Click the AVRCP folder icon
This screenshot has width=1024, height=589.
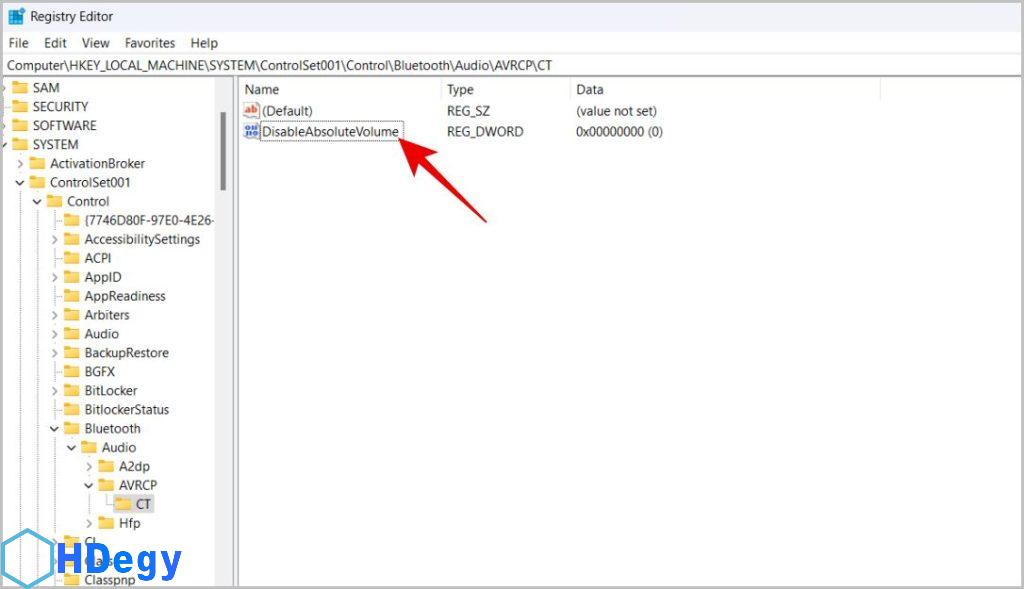(106, 485)
